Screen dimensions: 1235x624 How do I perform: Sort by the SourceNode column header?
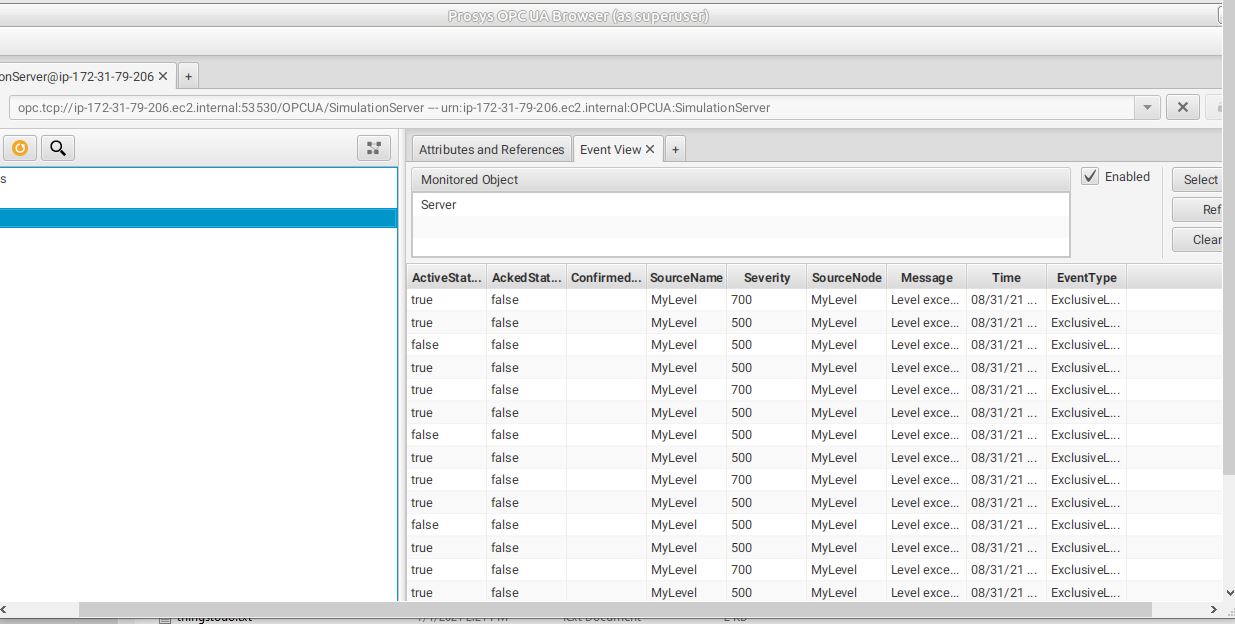[847, 278]
